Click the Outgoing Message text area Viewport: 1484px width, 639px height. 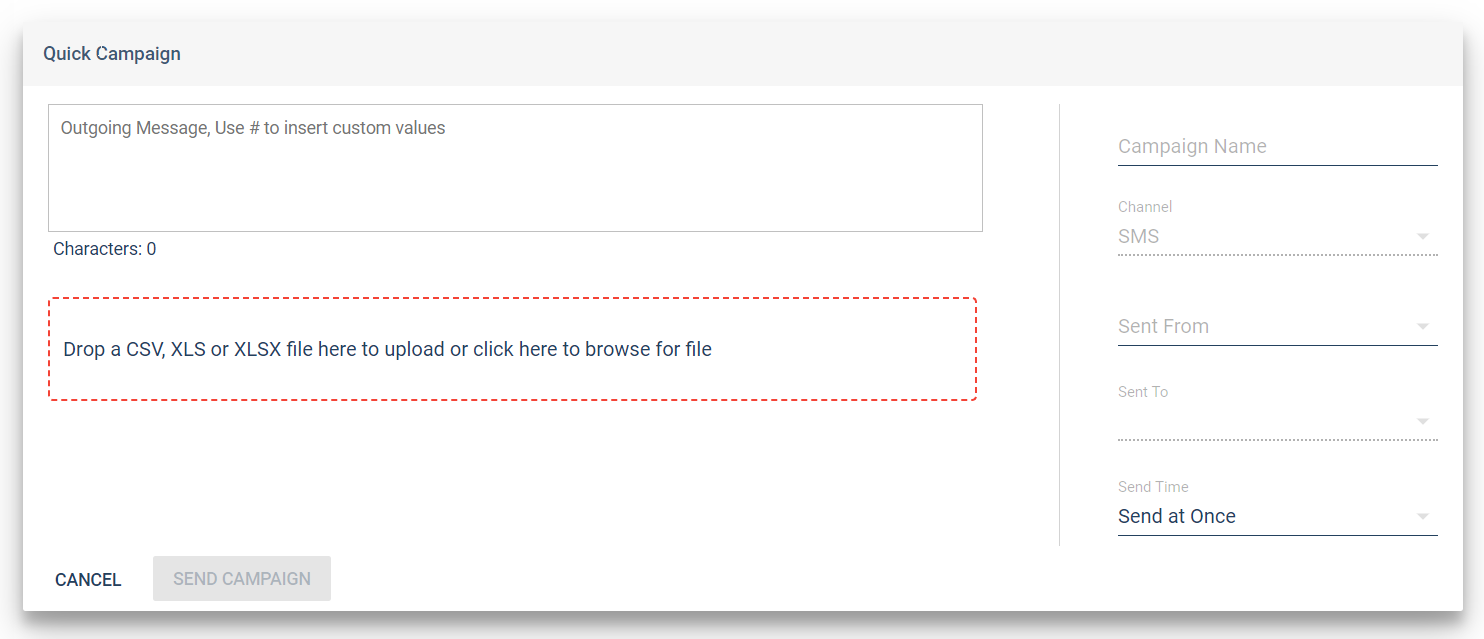tap(515, 168)
